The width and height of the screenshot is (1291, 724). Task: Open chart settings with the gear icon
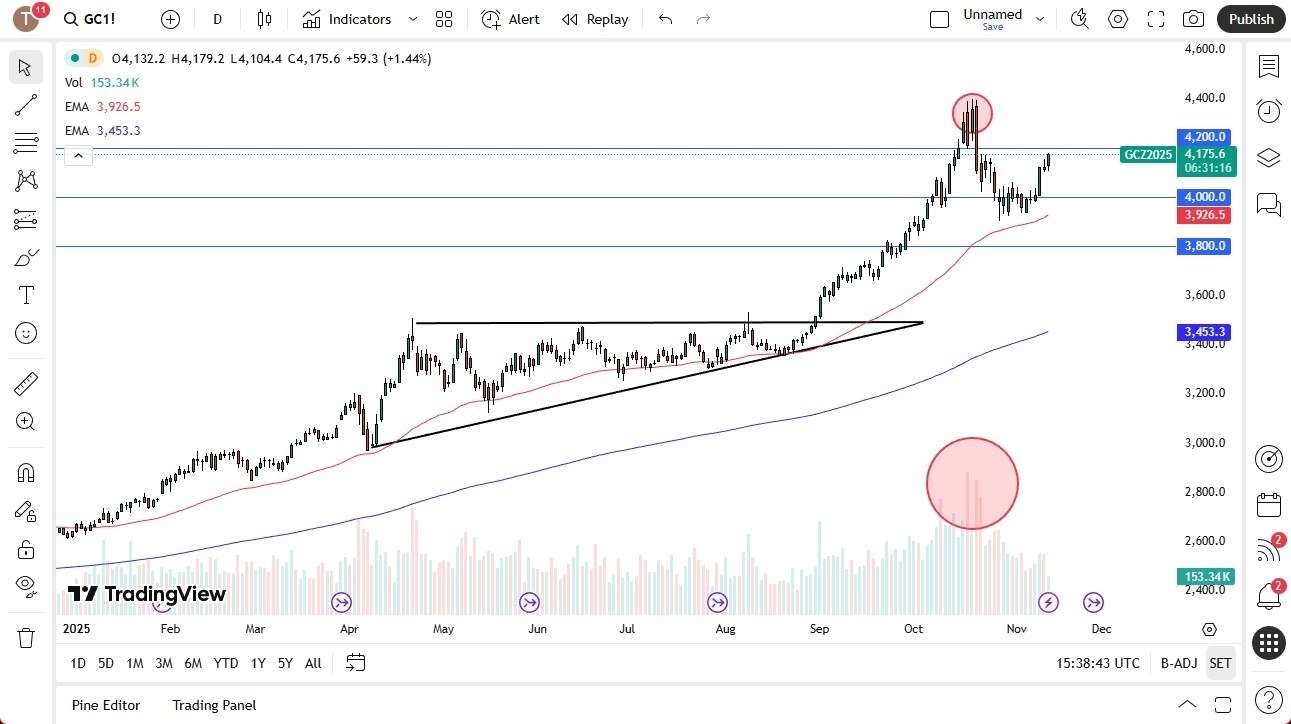1117,19
